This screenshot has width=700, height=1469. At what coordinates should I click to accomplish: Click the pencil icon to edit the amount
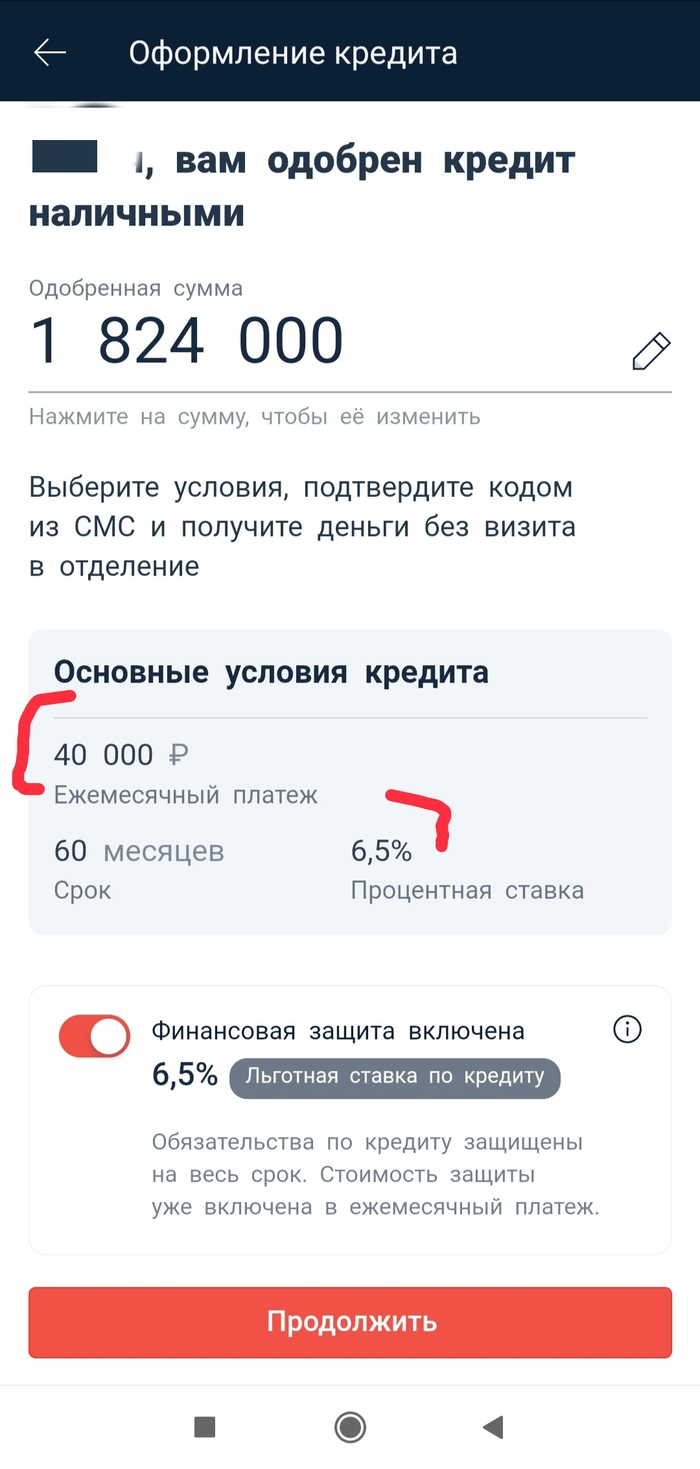click(651, 352)
